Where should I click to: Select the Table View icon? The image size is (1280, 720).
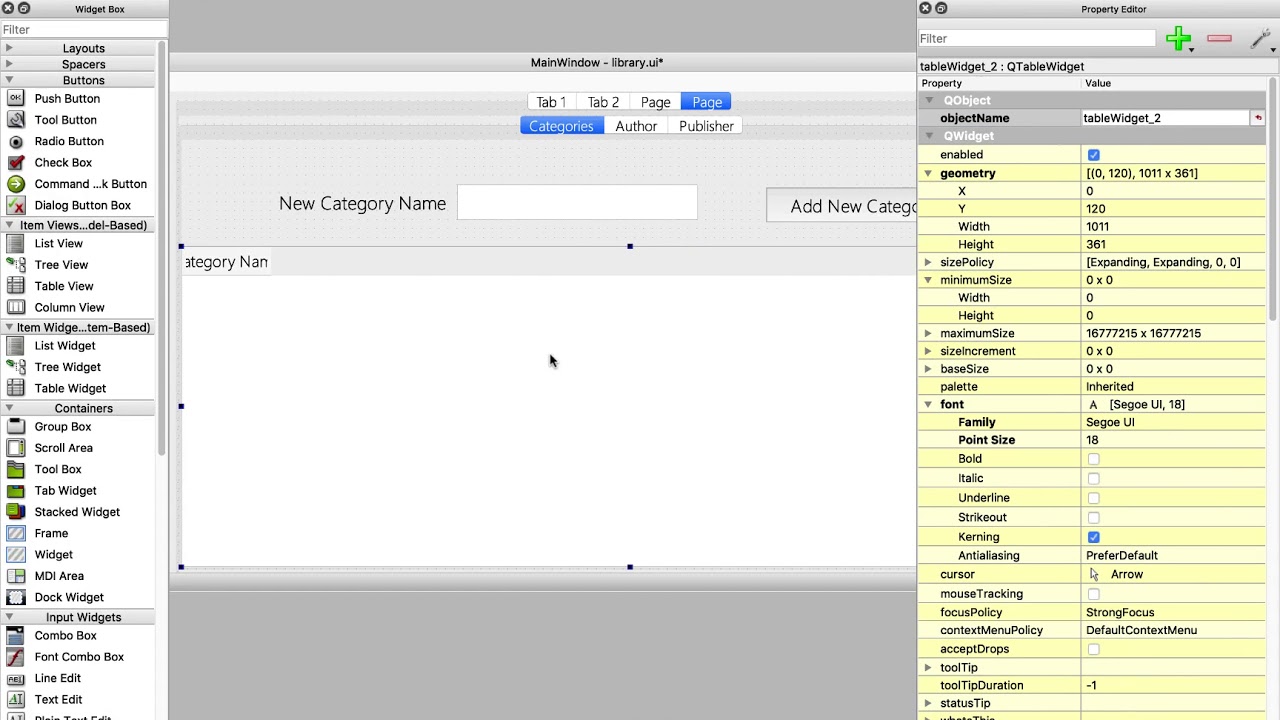16,287
